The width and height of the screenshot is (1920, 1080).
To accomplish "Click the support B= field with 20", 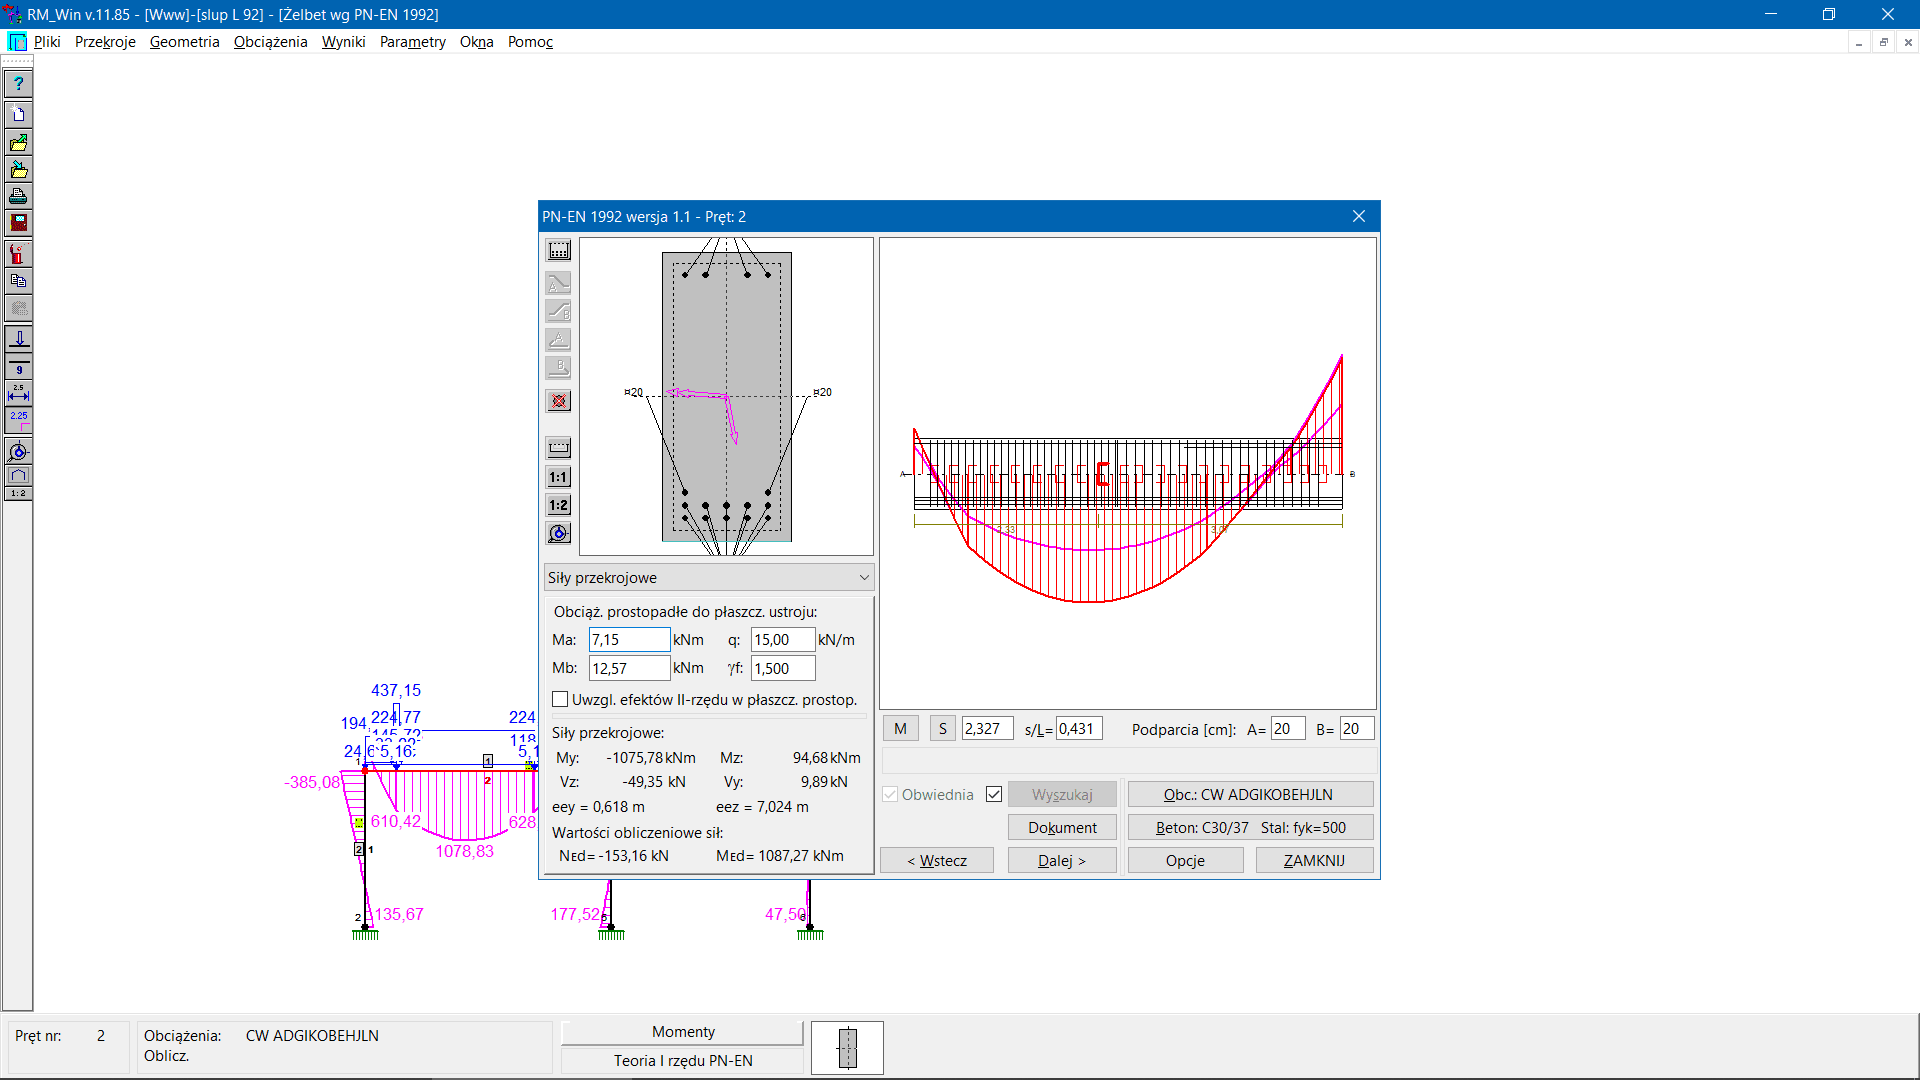I will (x=1357, y=729).
